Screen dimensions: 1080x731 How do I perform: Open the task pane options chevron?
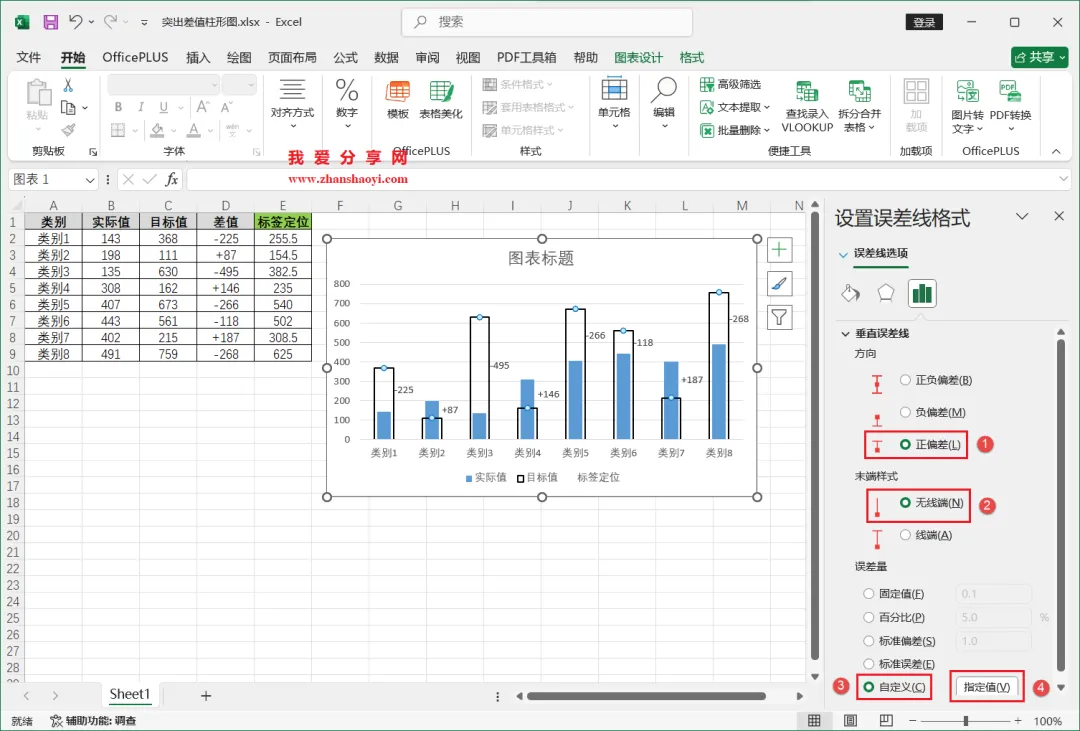pyautogui.click(x=1022, y=216)
